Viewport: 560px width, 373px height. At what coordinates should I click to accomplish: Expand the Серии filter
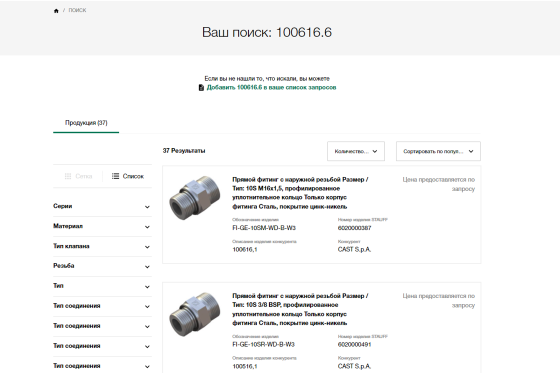[102, 207]
